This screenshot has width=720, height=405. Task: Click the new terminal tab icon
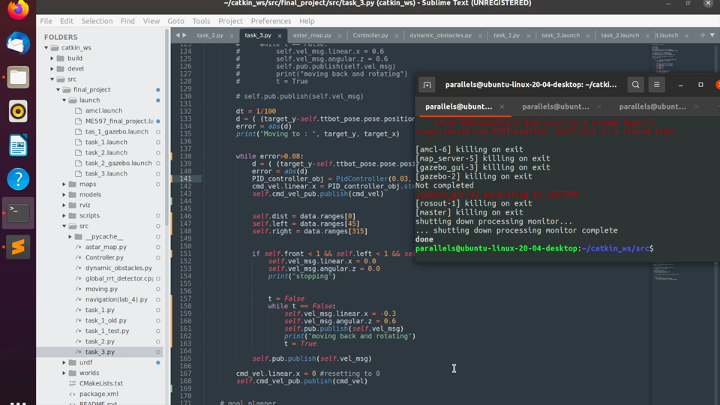[x=427, y=85]
